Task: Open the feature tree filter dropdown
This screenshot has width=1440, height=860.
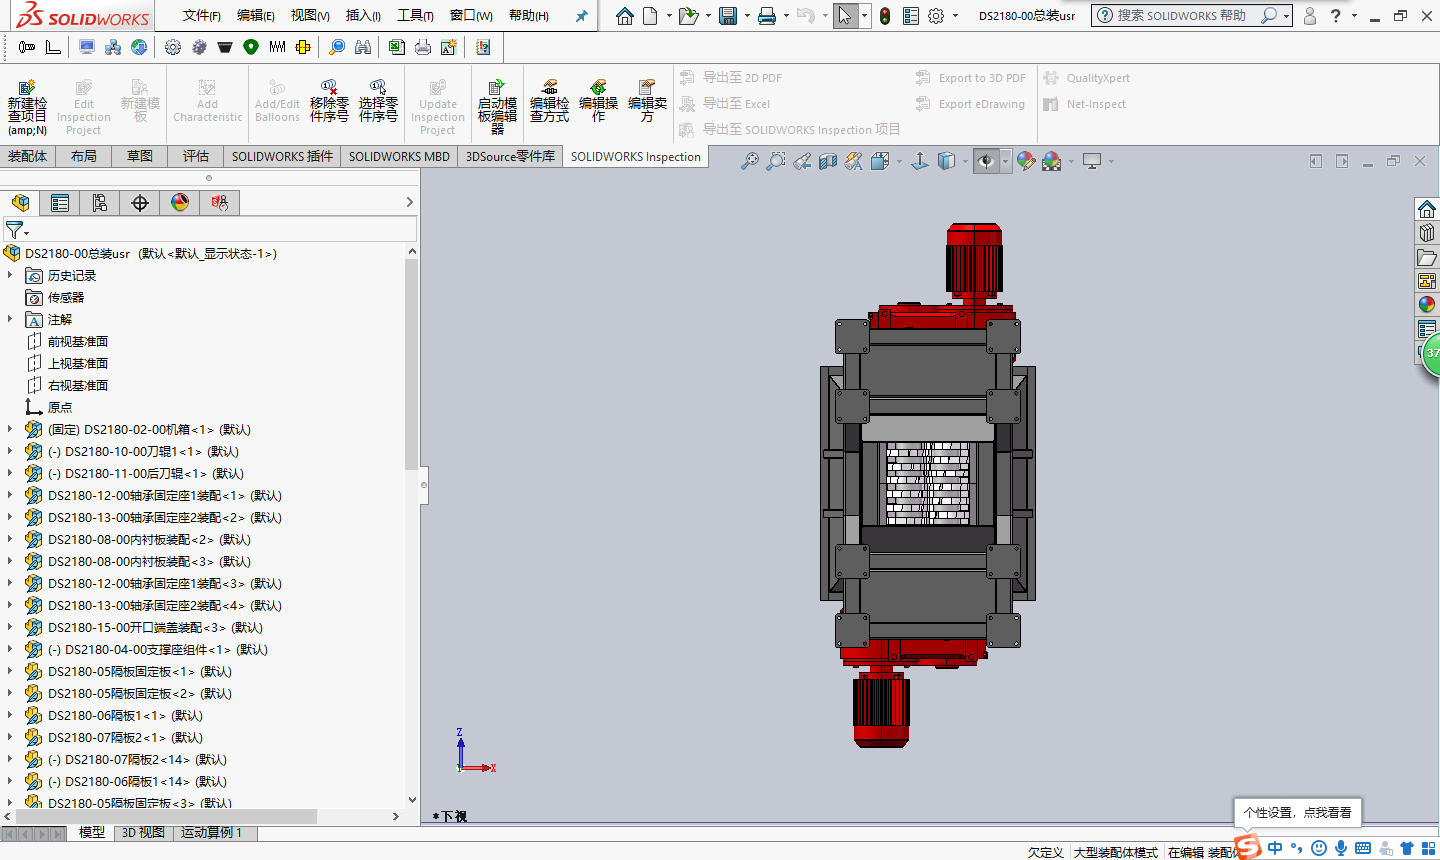Action: click(x=16, y=230)
